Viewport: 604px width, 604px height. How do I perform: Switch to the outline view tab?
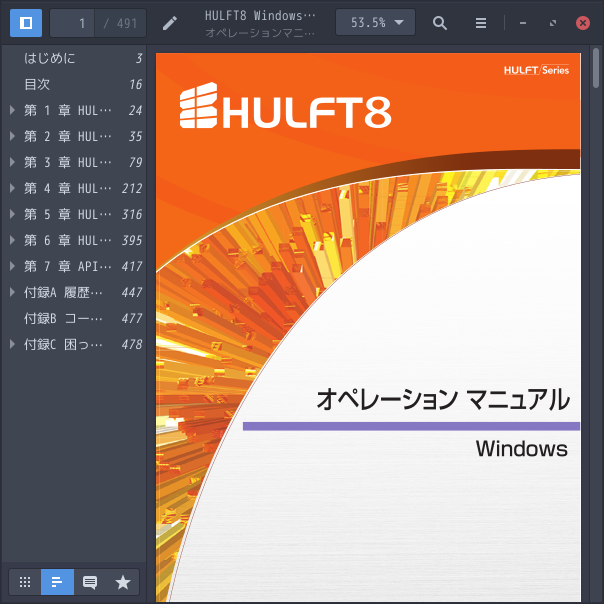[57, 582]
